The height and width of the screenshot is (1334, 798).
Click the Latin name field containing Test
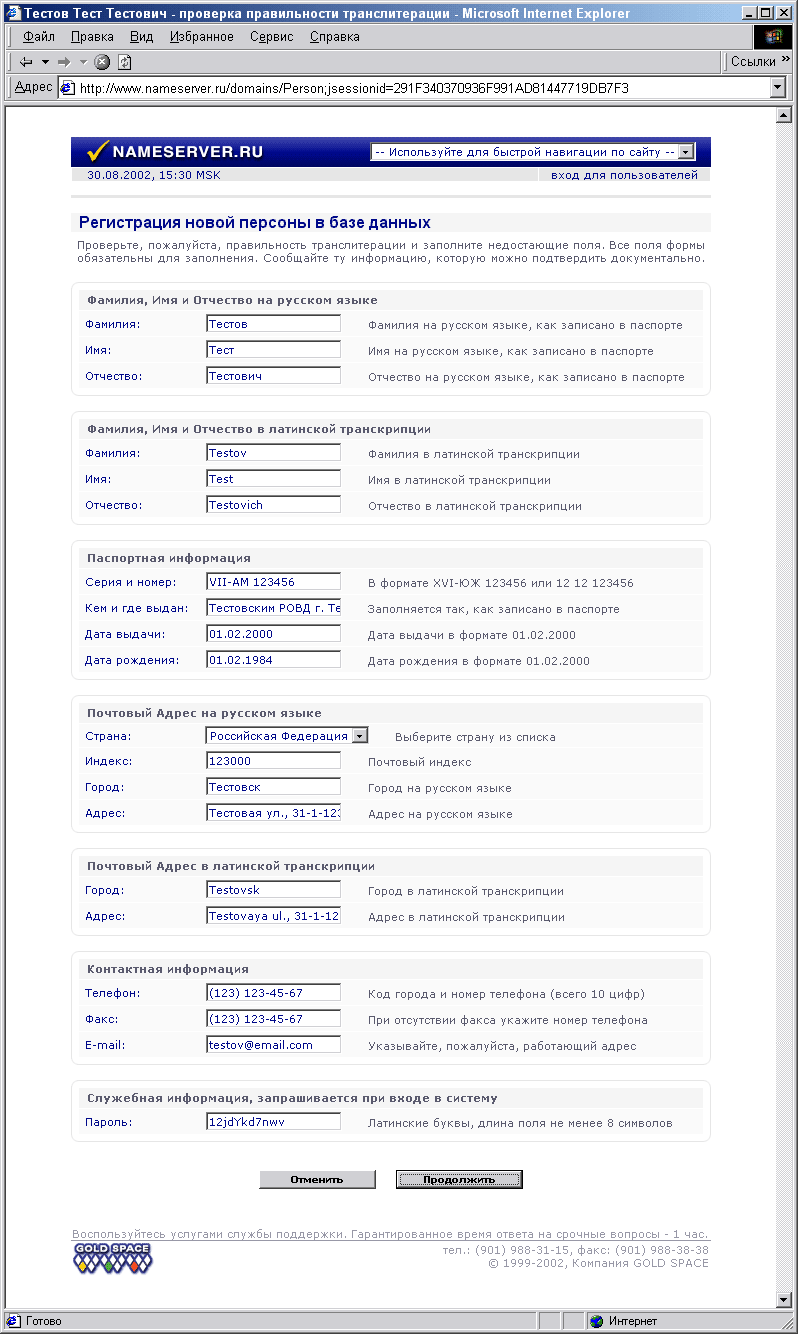(x=273, y=479)
